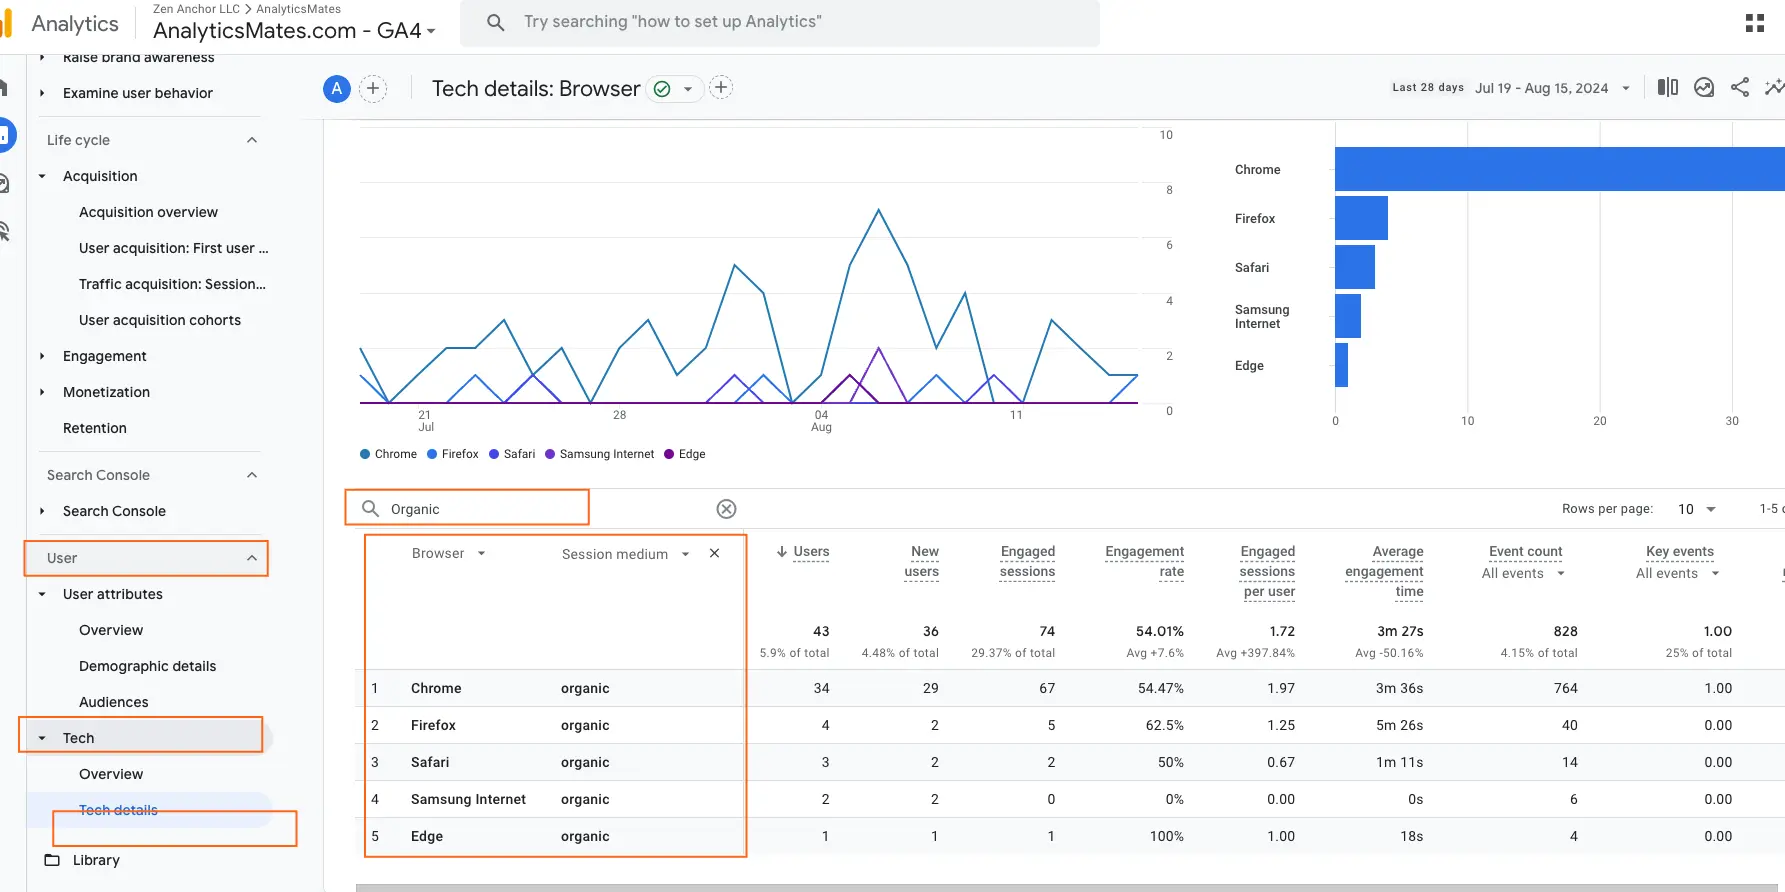The image size is (1785, 892).
Task: Open the report status dropdown arrow
Action: click(688, 89)
